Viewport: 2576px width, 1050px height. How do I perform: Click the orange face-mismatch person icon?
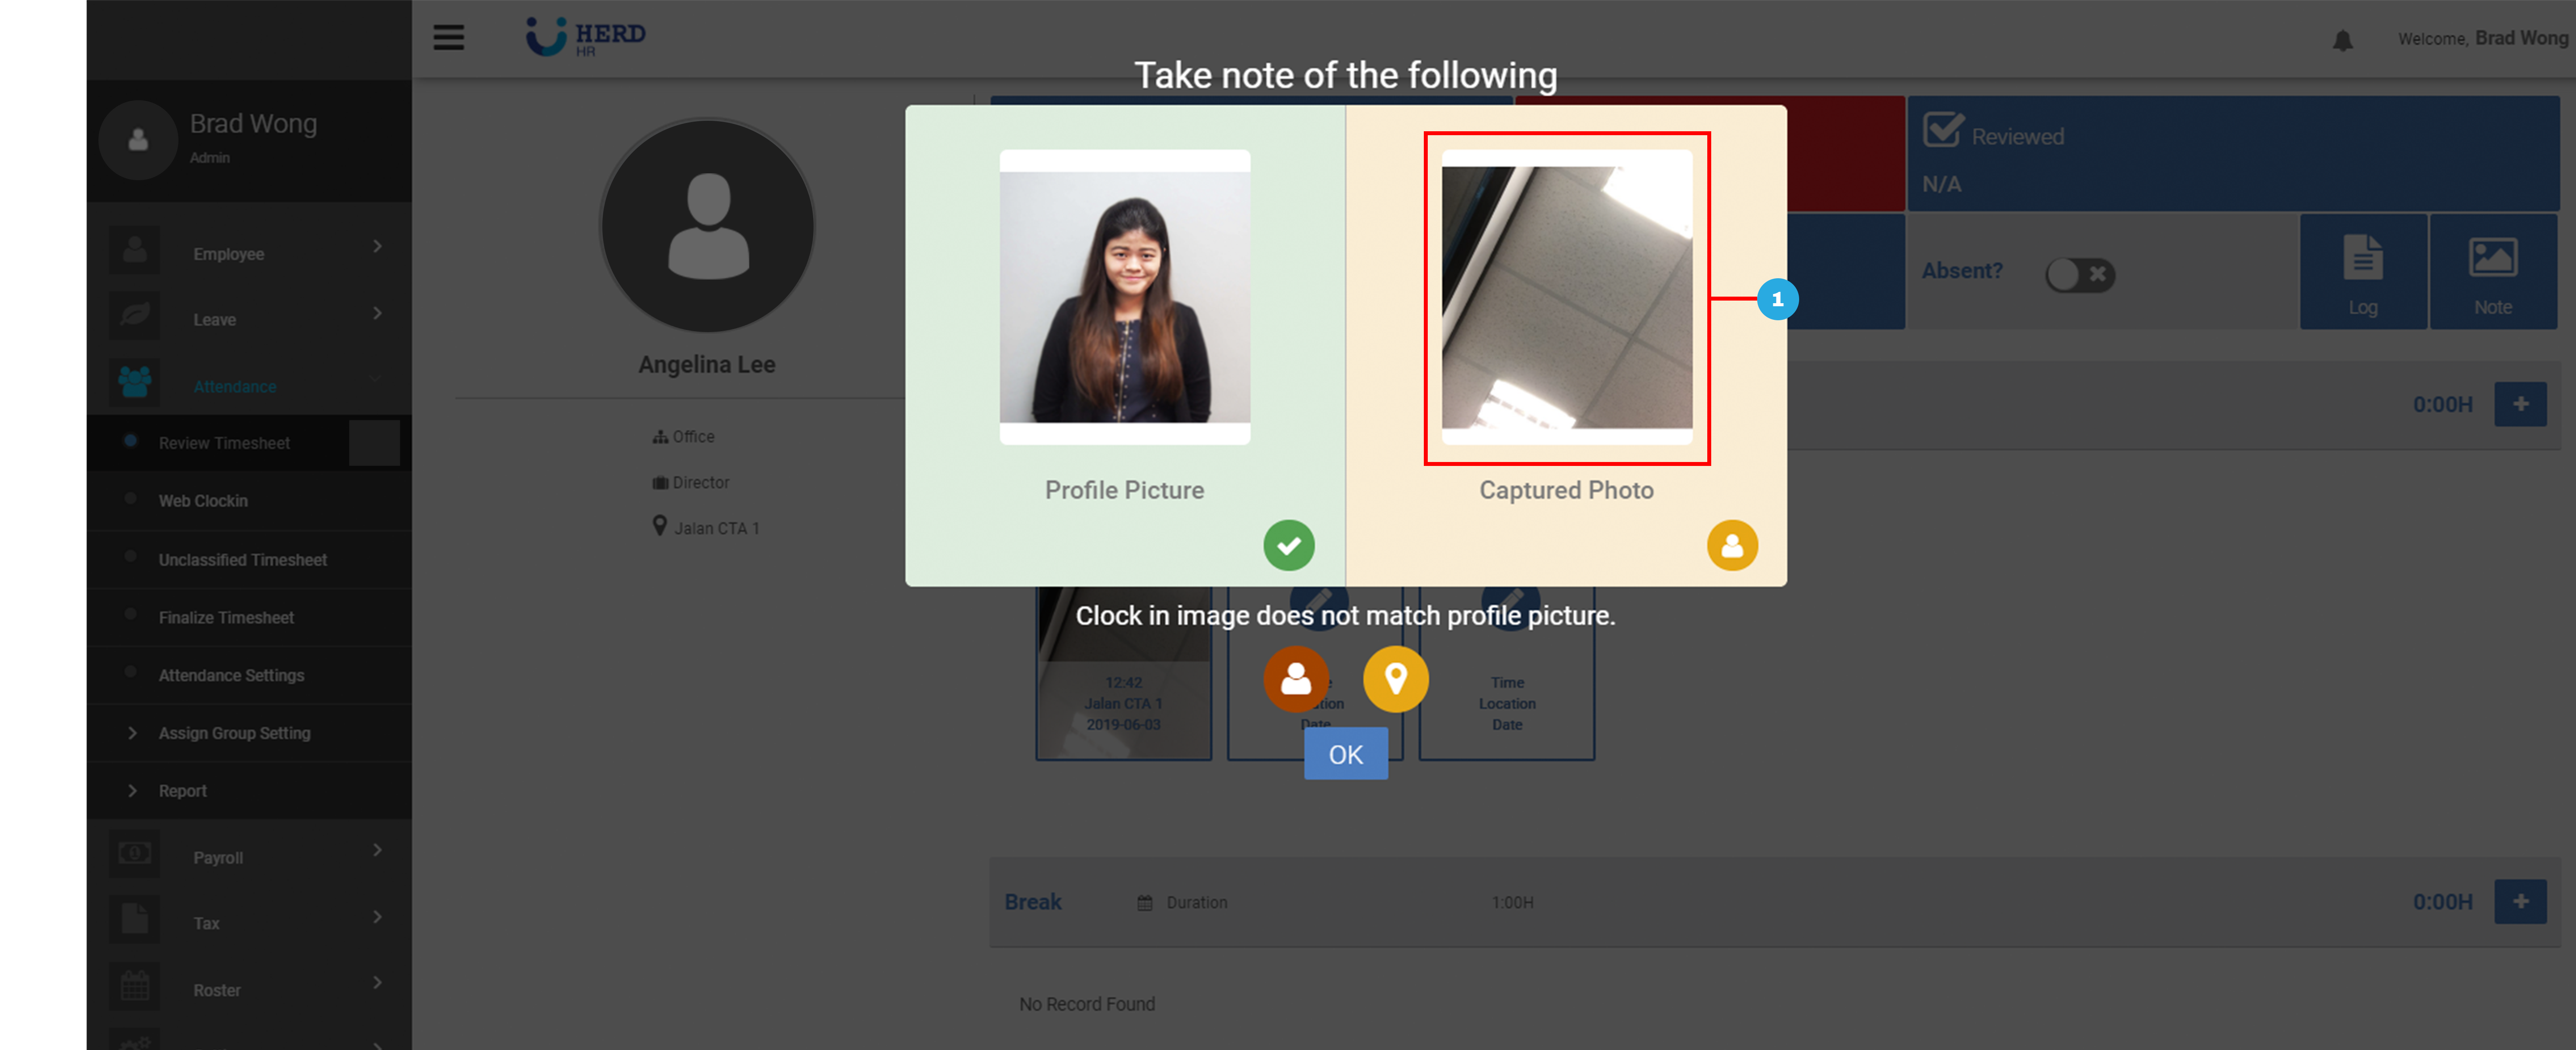click(1296, 679)
